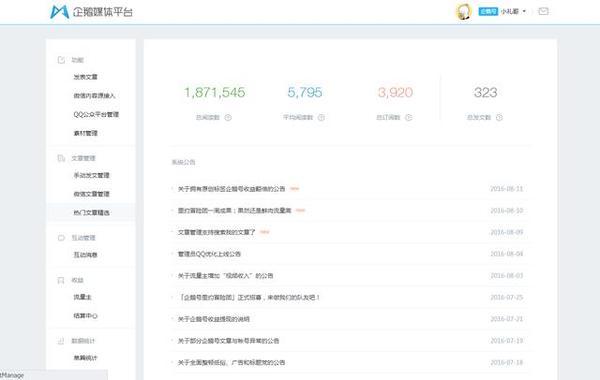Click the 文章管理 section heading
This screenshot has width=600, height=380.
tap(83, 158)
